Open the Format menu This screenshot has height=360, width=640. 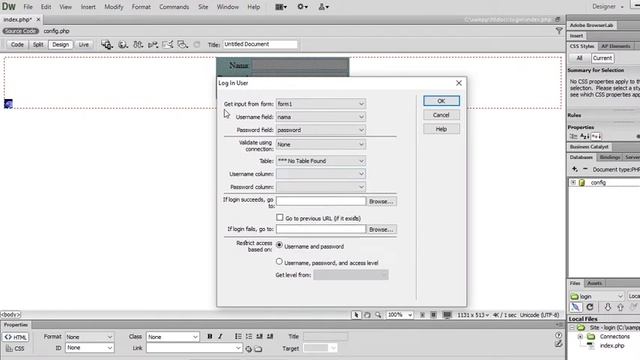coord(141,7)
